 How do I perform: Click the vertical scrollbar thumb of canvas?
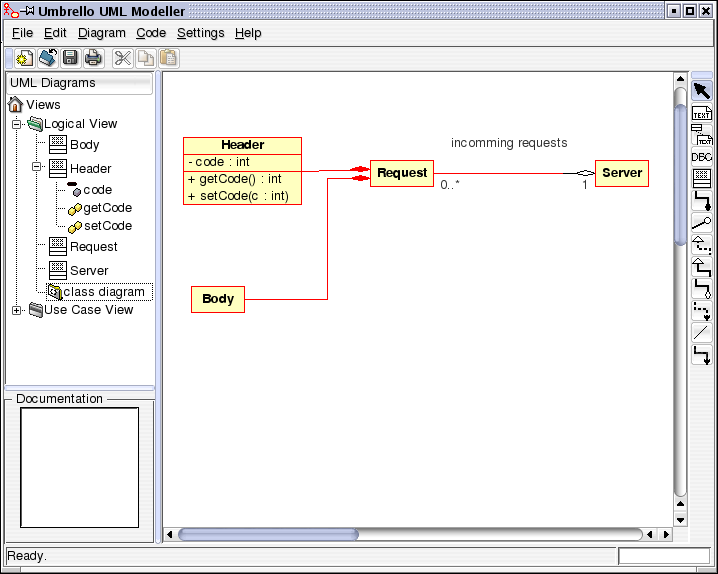pos(680,174)
